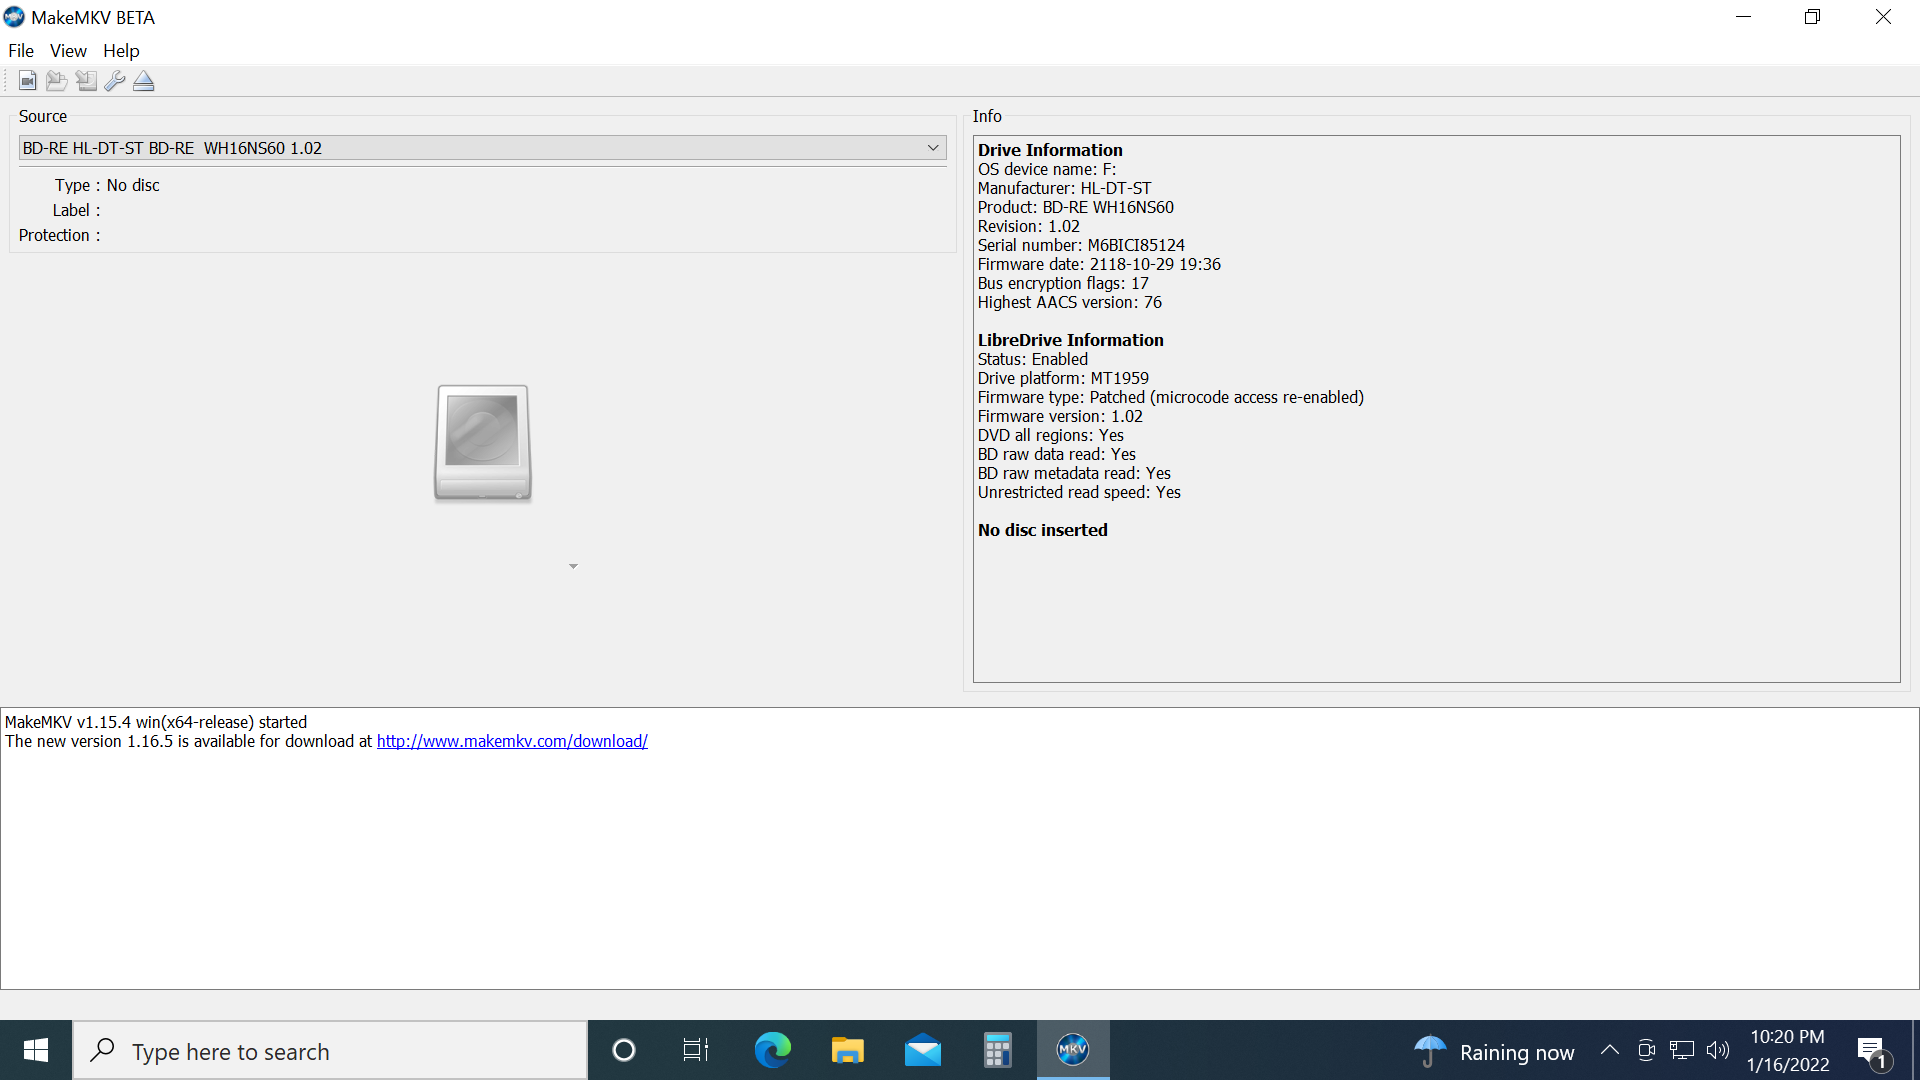The height and width of the screenshot is (1080, 1920).
Task: Click the open disc image file icon
Action: pos(26,82)
